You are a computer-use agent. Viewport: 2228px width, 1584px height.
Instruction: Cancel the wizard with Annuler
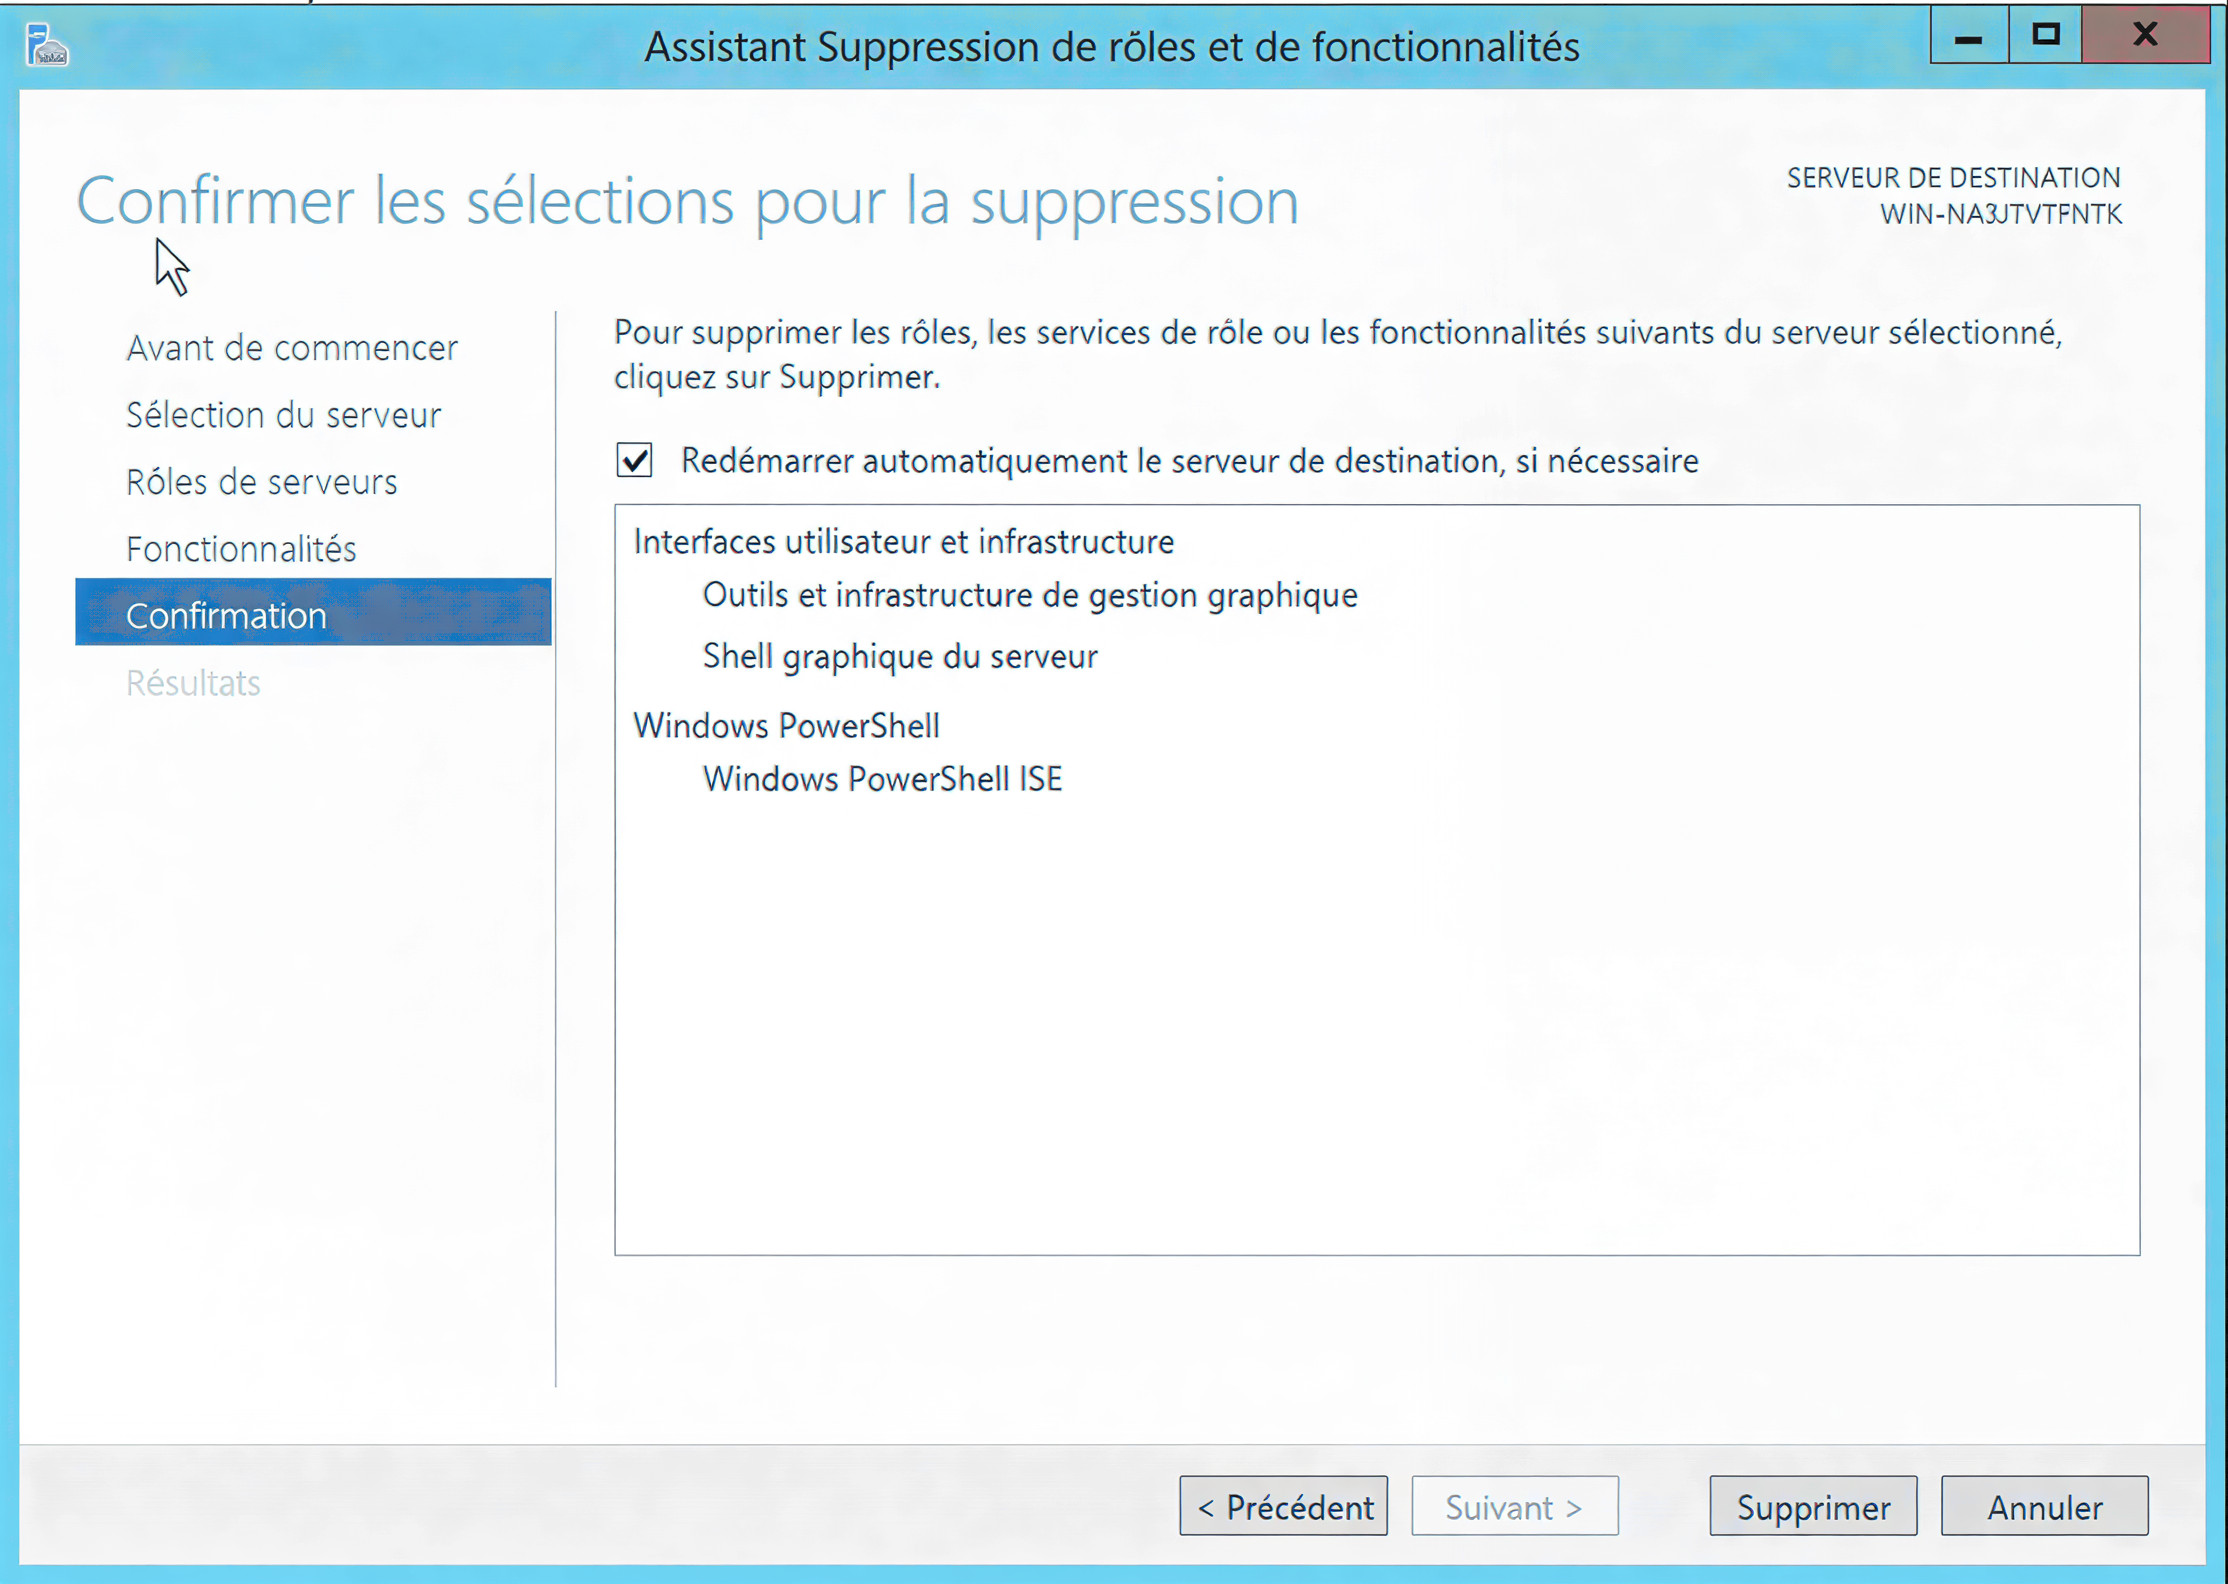[x=2043, y=1506]
